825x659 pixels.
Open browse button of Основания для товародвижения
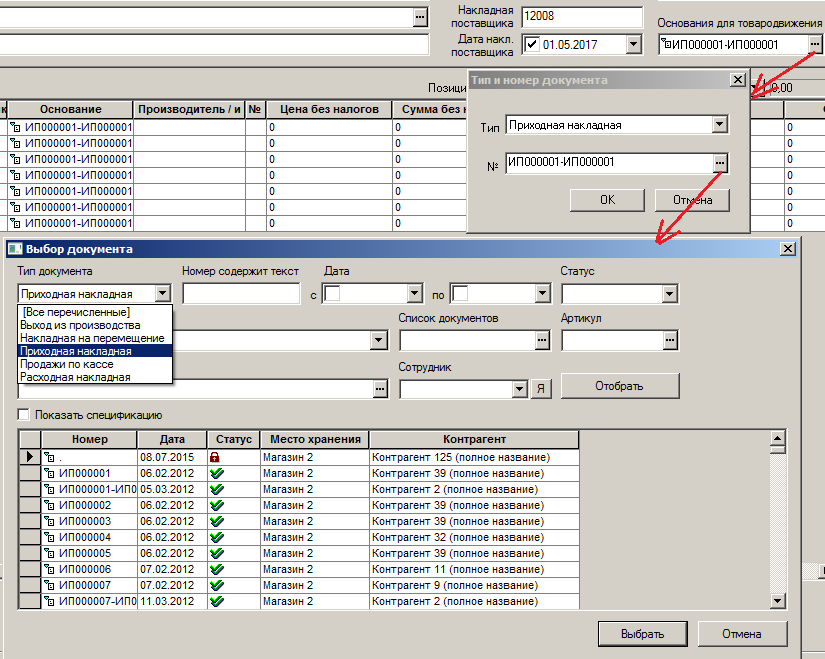click(814, 45)
